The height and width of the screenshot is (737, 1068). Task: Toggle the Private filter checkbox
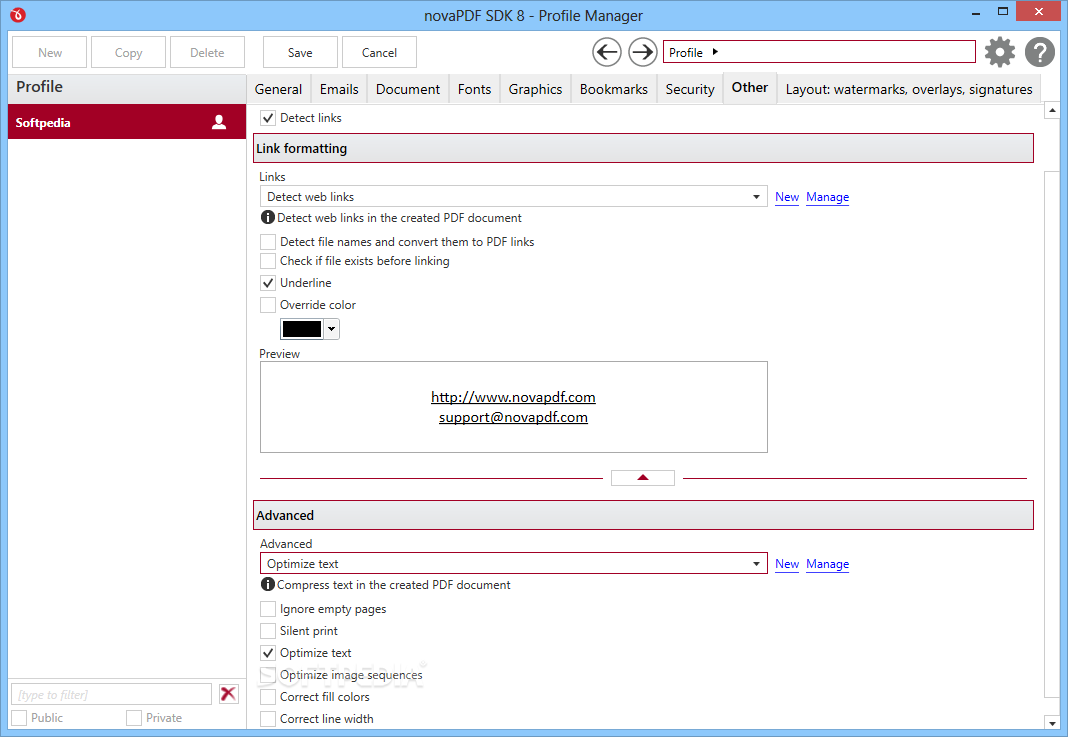click(134, 718)
